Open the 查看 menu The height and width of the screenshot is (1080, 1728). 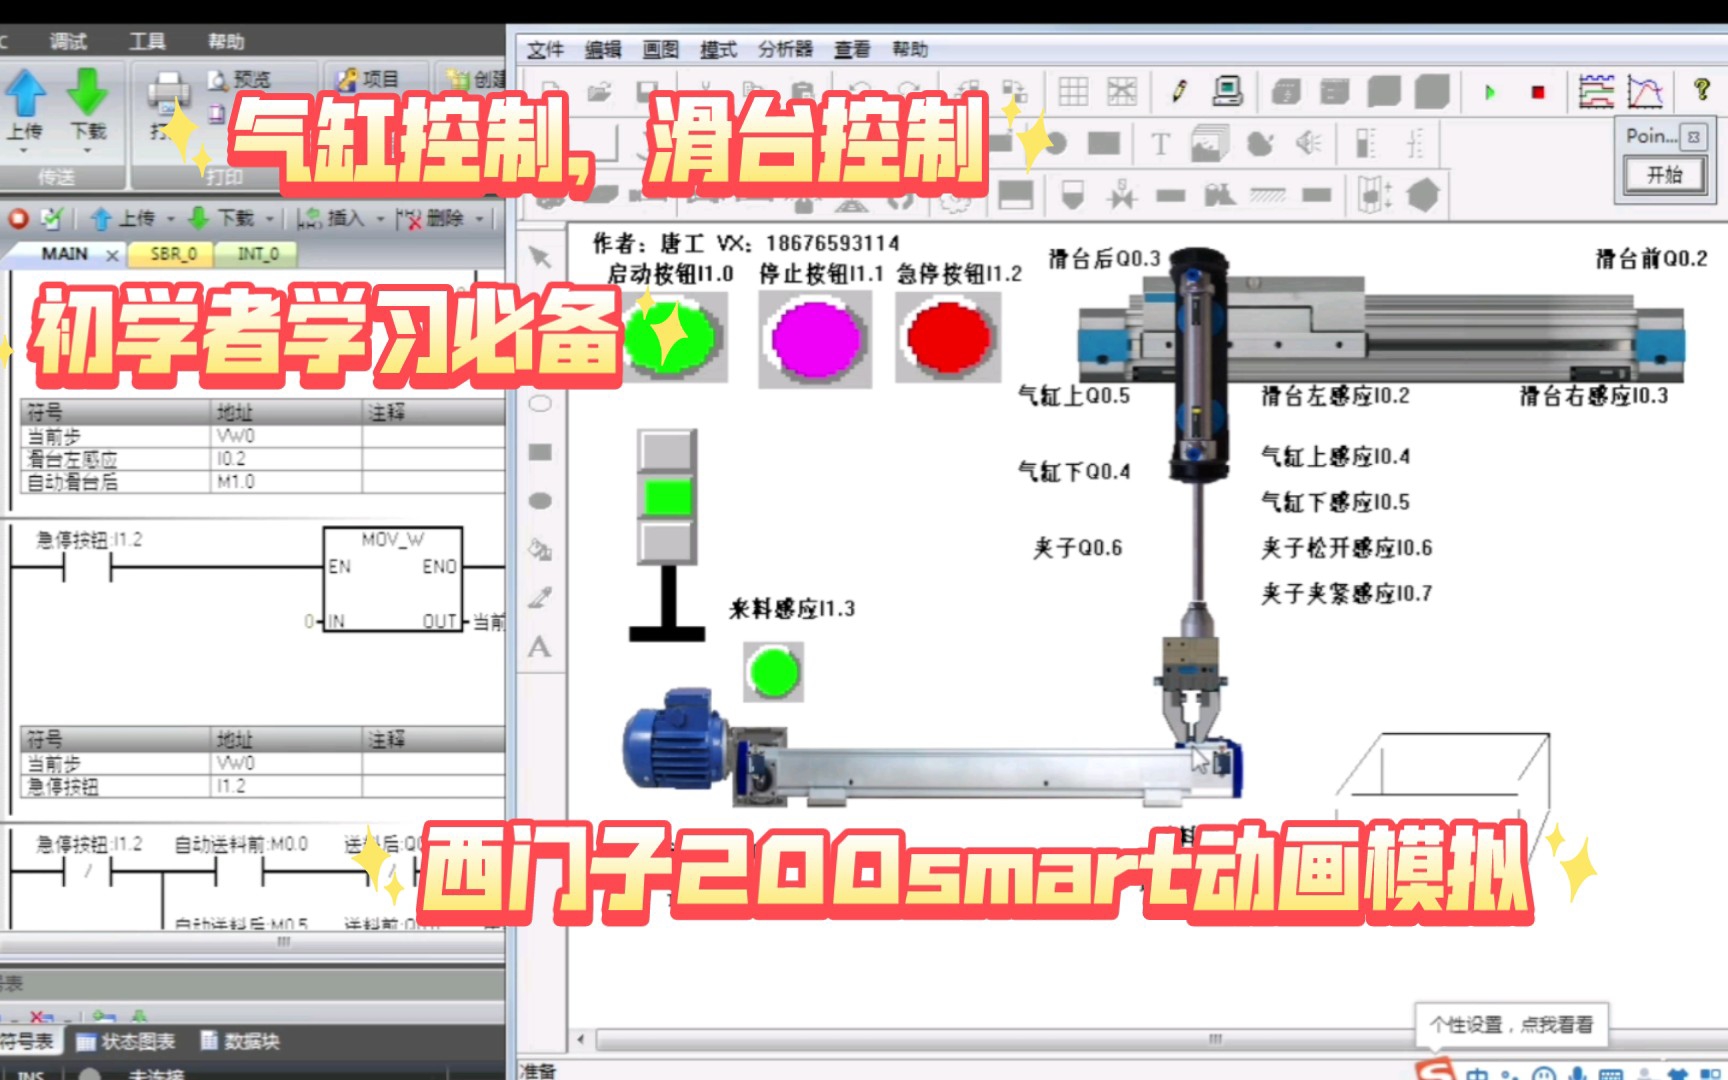tap(852, 49)
